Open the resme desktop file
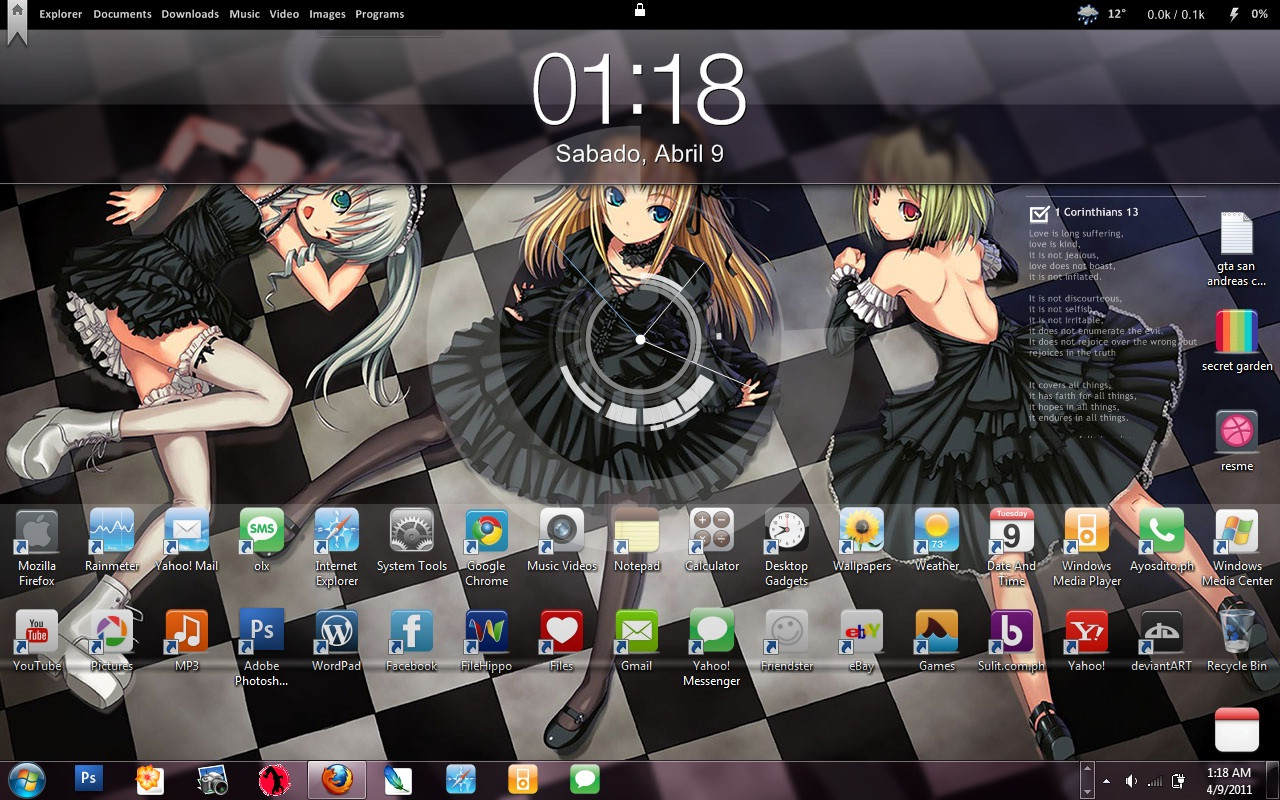 [x=1237, y=432]
